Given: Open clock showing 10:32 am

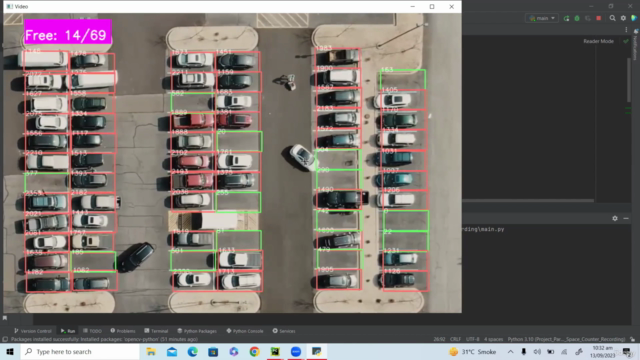Looking at the screenshot, I should tap(602, 351).
